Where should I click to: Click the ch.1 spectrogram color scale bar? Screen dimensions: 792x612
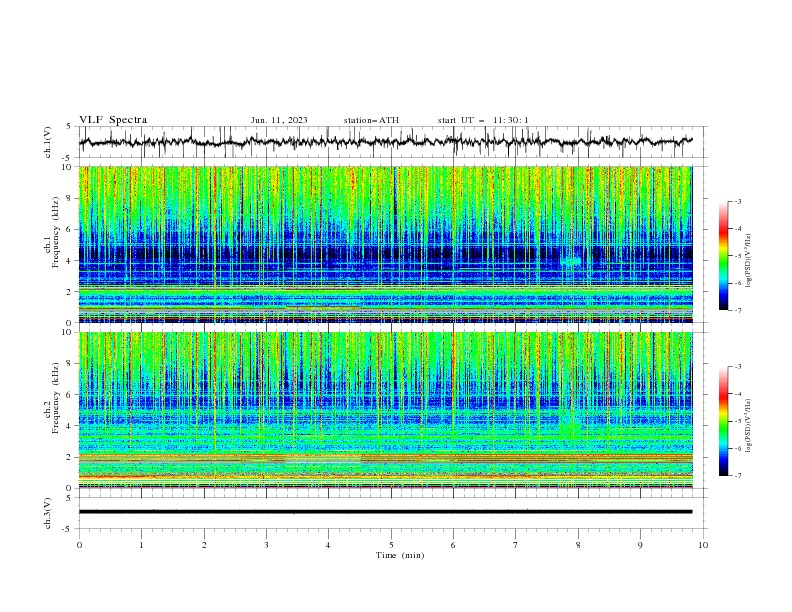coord(723,255)
